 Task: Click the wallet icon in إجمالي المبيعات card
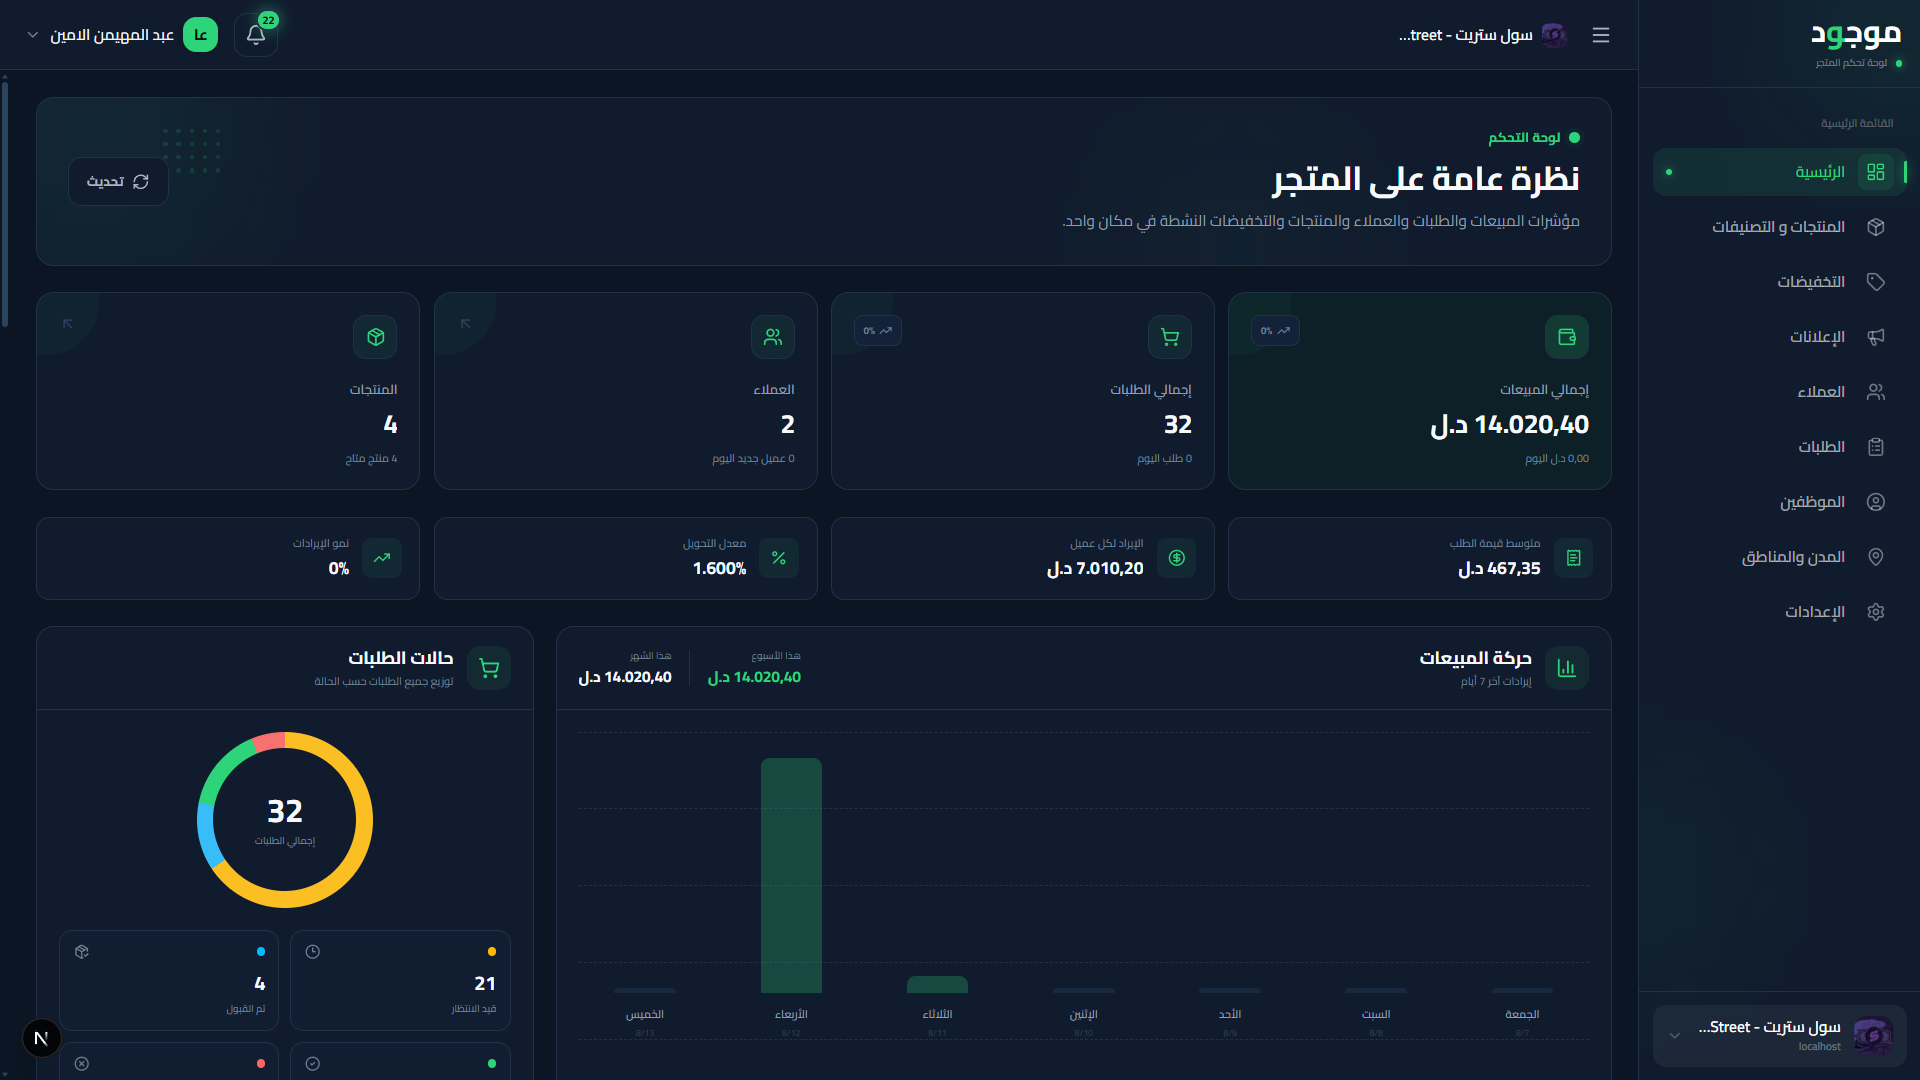pyautogui.click(x=1567, y=337)
